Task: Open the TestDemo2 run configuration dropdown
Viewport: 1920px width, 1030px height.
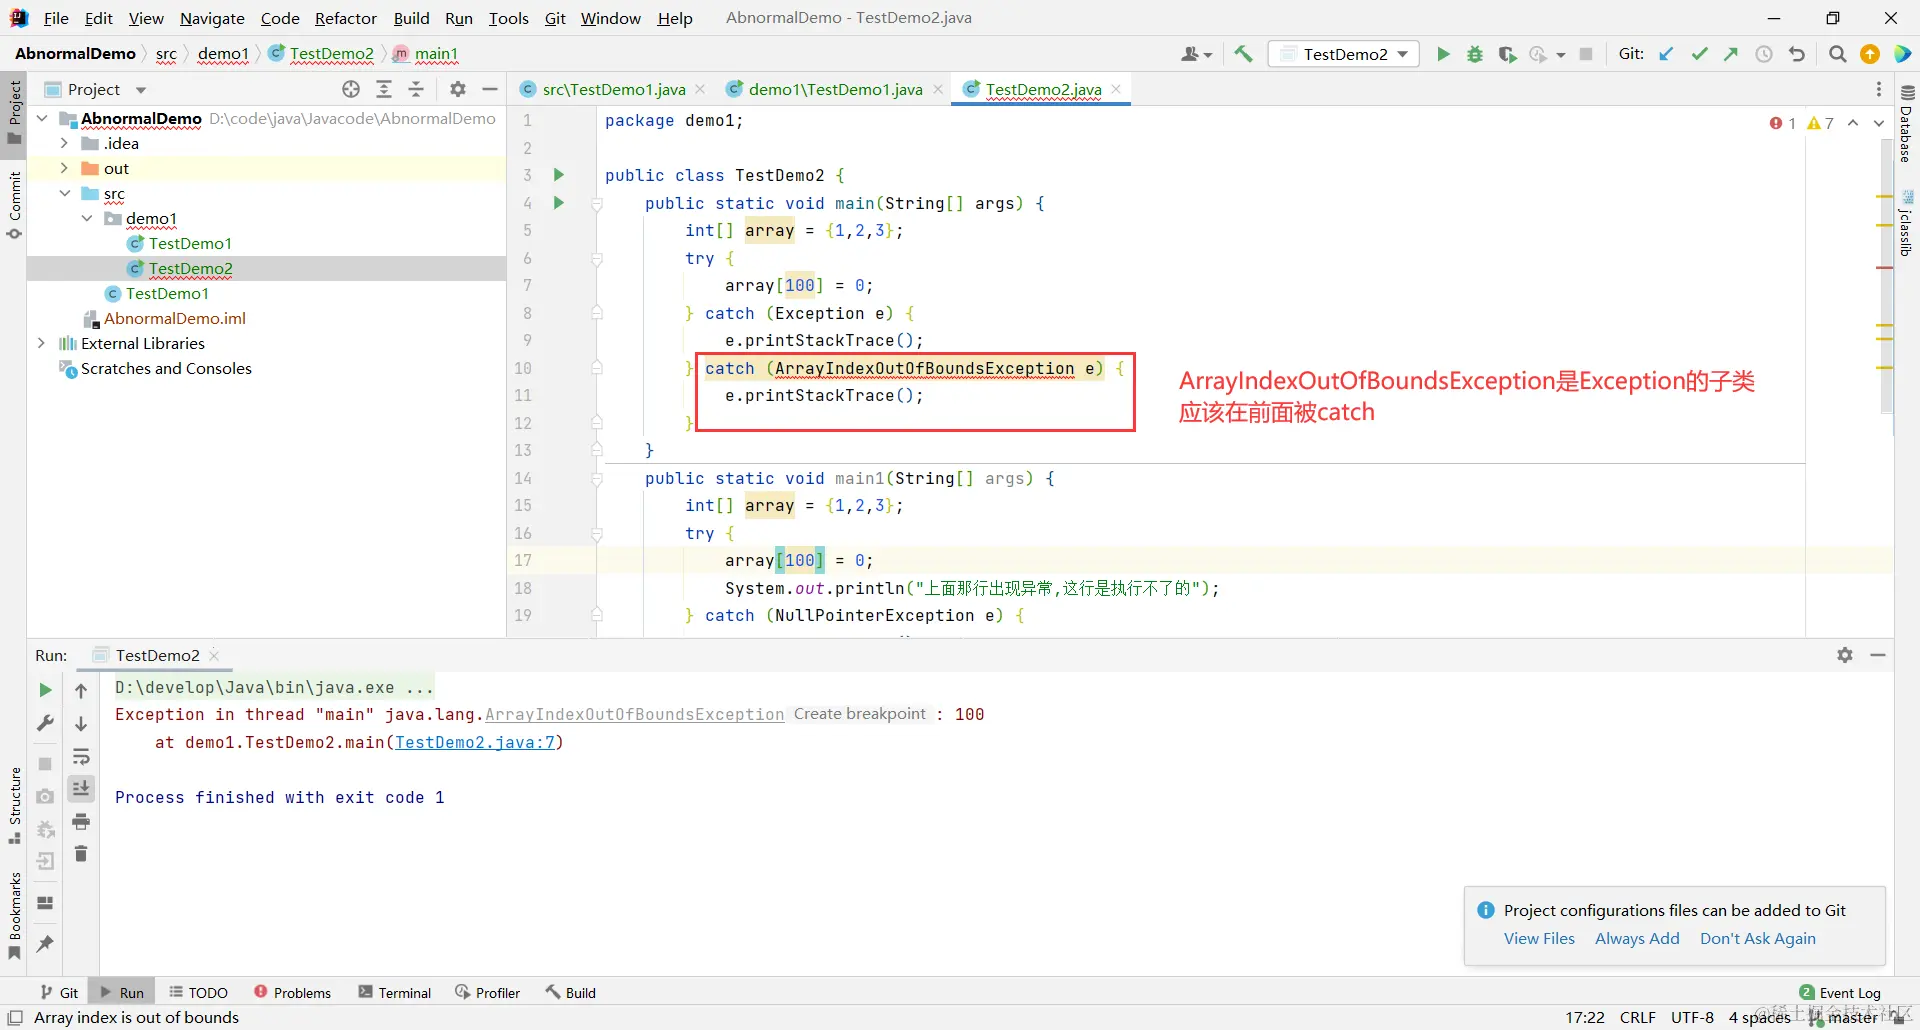Action: click(1345, 54)
